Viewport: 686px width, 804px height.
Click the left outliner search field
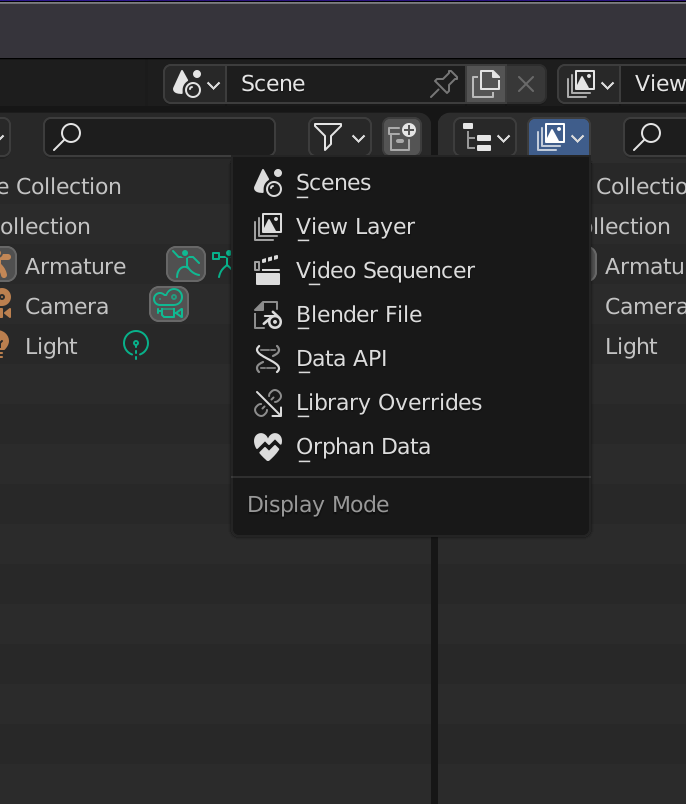(x=159, y=137)
